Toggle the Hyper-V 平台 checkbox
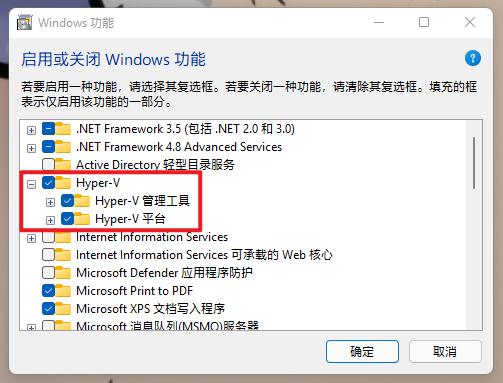 coord(67,219)
